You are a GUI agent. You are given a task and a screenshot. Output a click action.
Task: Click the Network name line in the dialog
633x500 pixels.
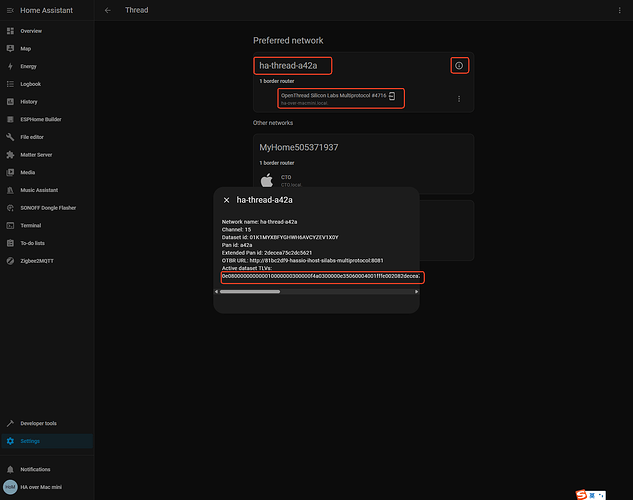coord(259,222)
